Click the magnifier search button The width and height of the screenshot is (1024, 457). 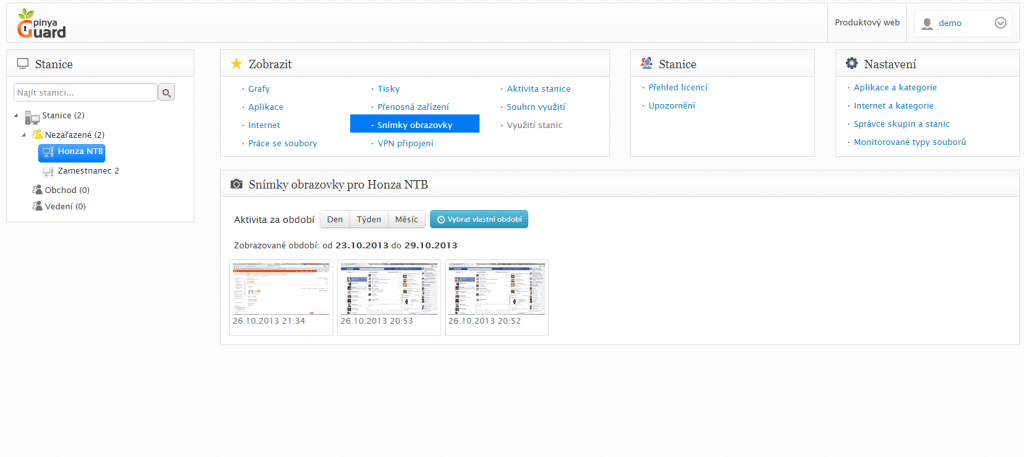click(x=167, y=93)
